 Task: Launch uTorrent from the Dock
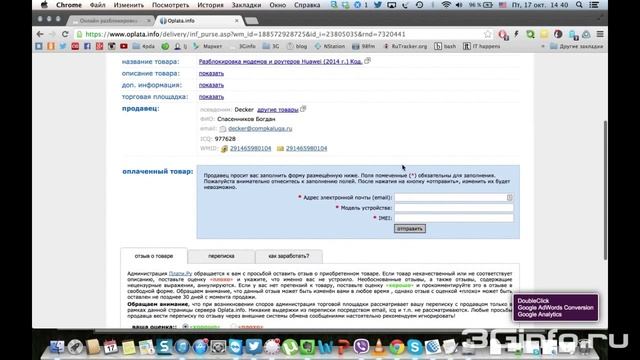[289, 347]
